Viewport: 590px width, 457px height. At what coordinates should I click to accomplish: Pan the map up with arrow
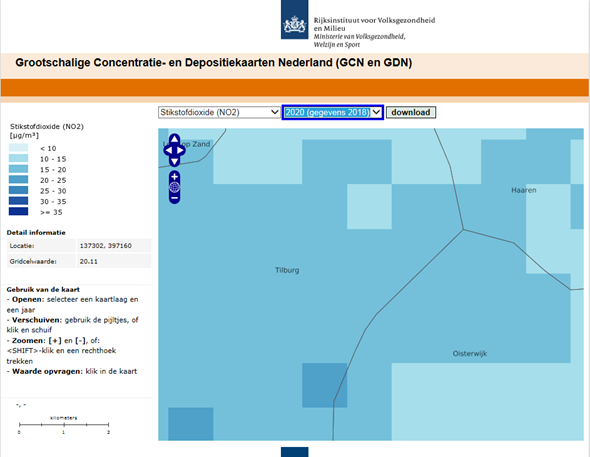point(174,139)
